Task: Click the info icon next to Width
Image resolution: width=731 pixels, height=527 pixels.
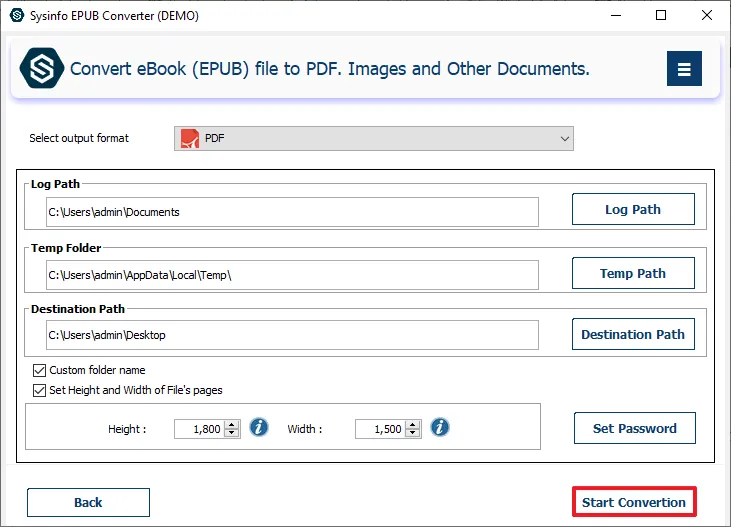Action: coord(440,427)
